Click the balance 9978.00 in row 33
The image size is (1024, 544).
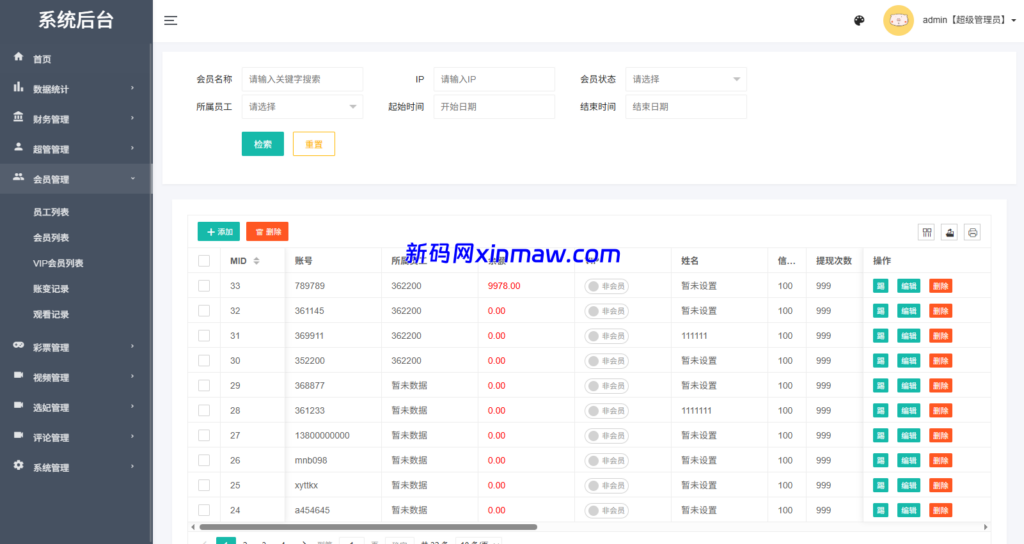[504, 286]
